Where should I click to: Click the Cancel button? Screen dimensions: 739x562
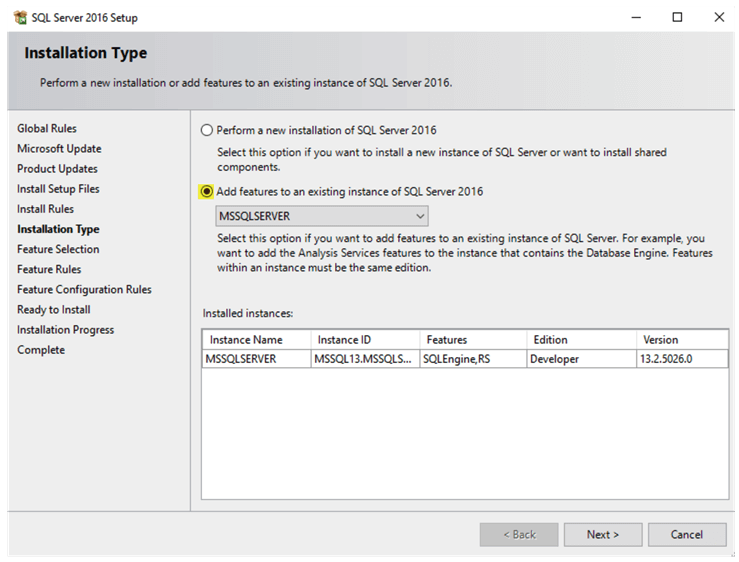coord(687,534)
